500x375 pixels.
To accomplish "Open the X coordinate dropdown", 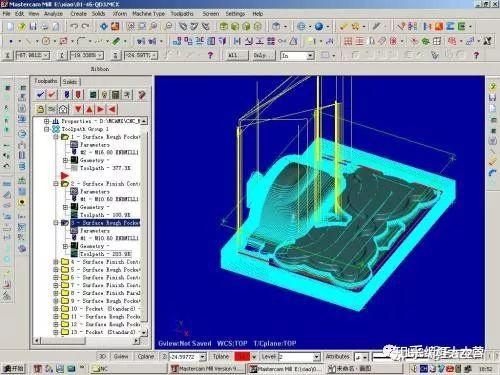I will pyautogui.click(x=46, y=55).
